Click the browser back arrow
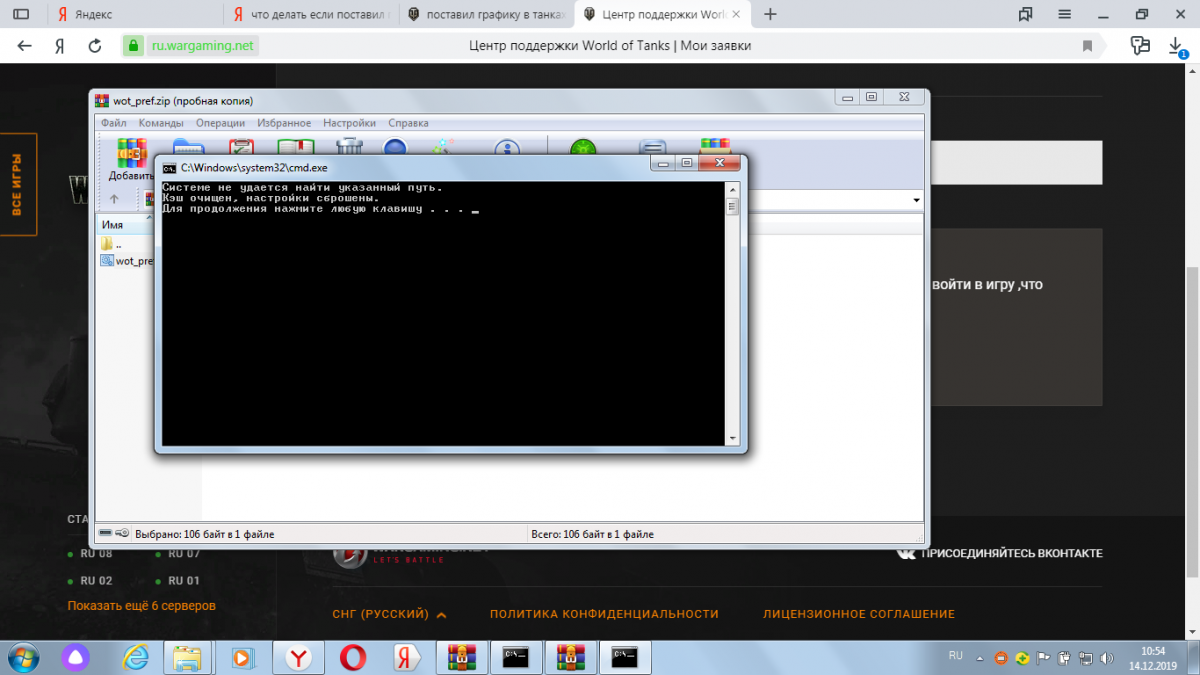Image resolution: width=1200 pixels, height=675 pixels. coord(25,46)
